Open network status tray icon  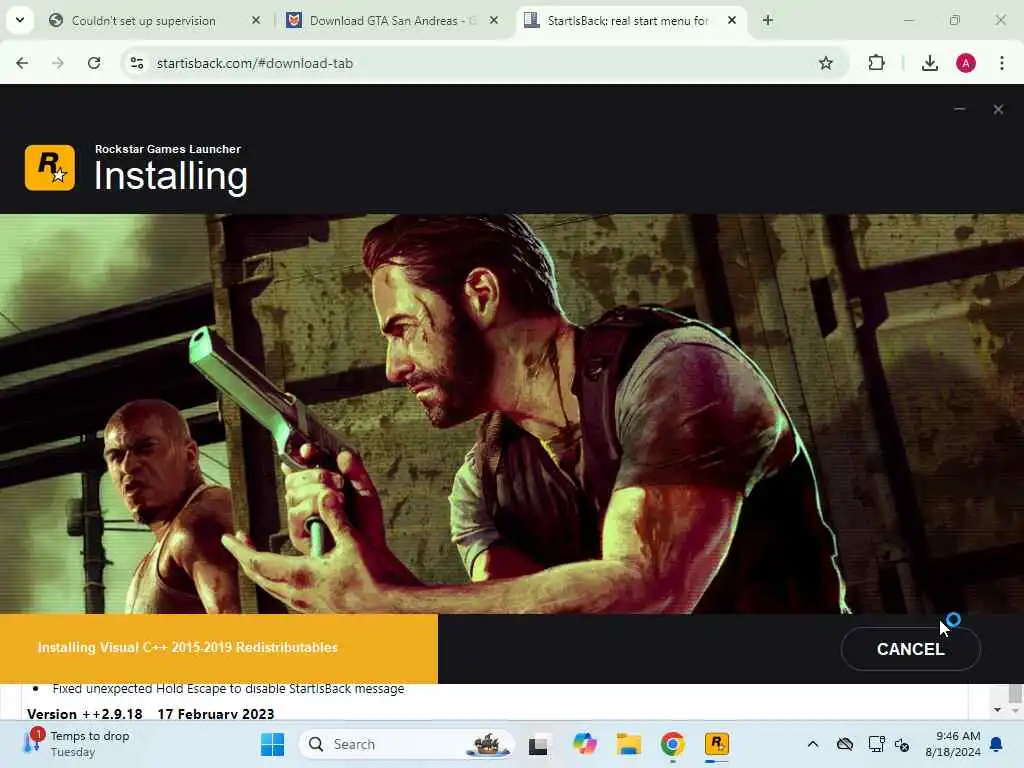(876, 744)
